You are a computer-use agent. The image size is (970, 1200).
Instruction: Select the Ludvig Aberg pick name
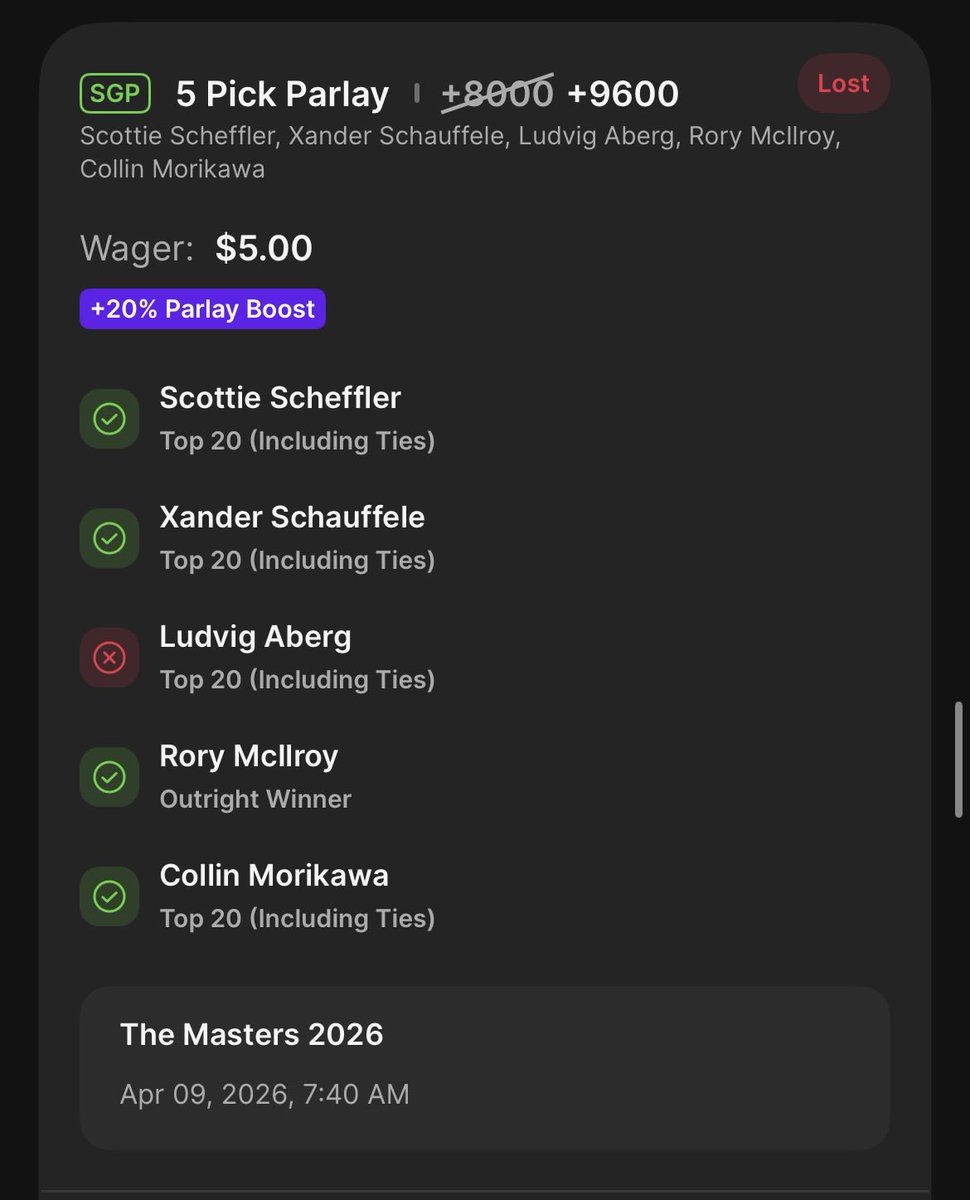pyautogui.click(x=255, y=637)
